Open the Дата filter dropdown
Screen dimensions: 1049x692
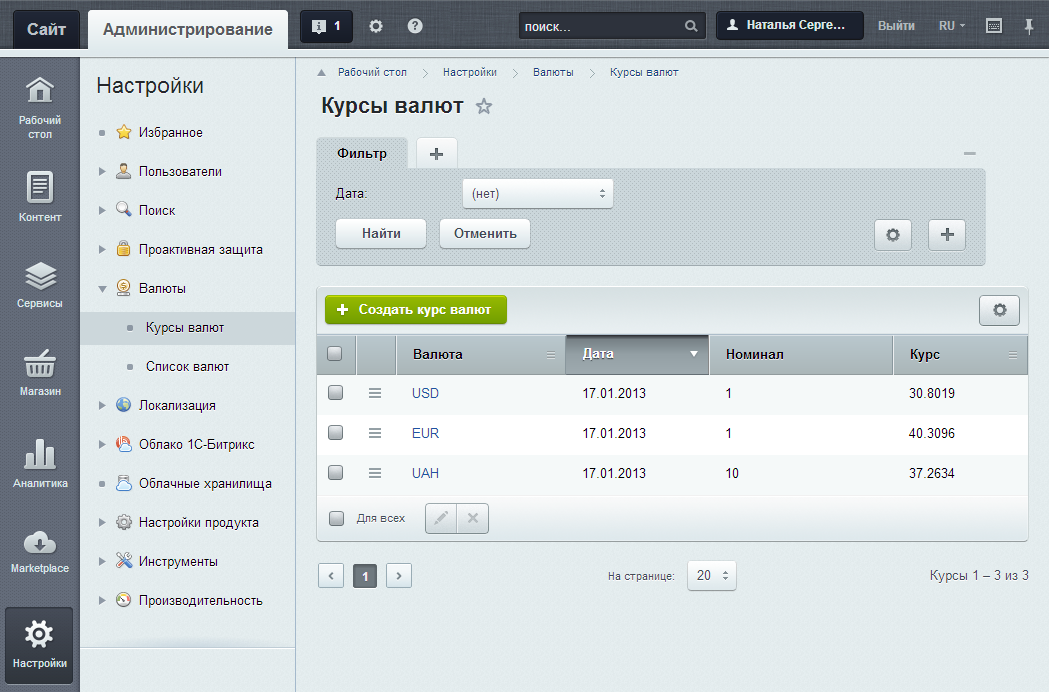(x=537, y=194)
